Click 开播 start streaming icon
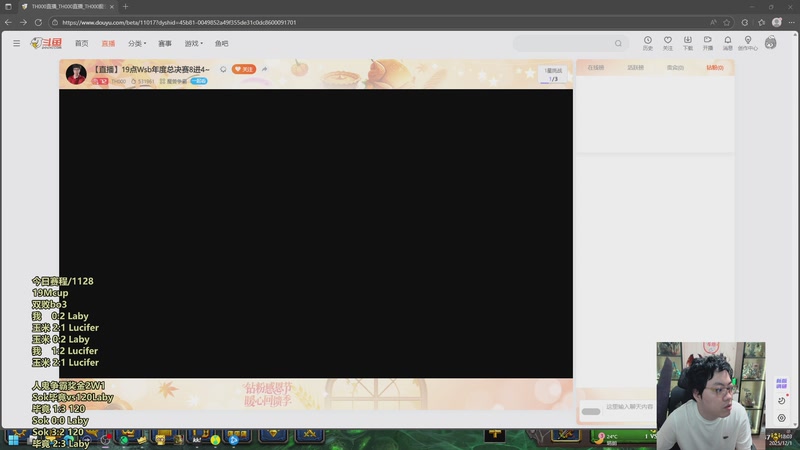Image resolution: width=800 pixels, height=450 pixels. 708,43
